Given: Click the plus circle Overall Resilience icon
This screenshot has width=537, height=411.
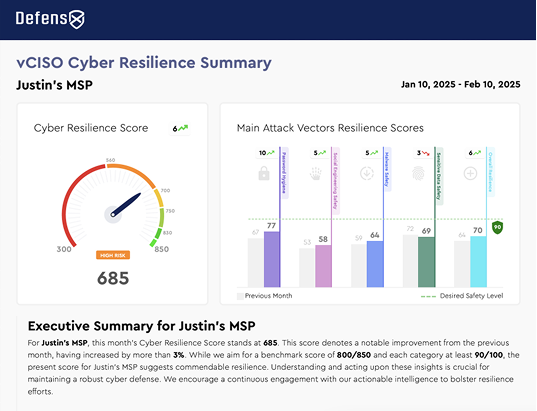Looking at the screenshot, I should click(470, 173).
